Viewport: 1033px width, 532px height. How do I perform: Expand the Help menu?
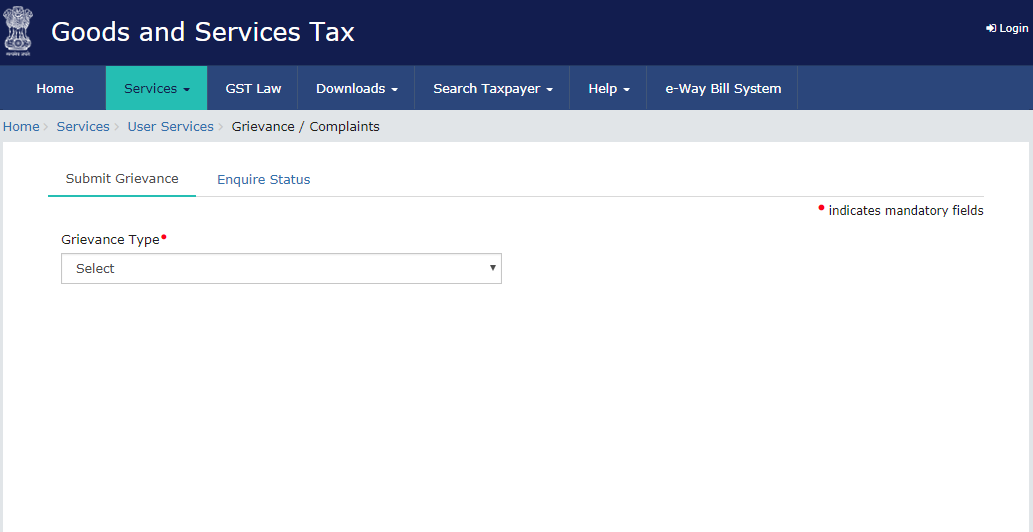(x=608, y=88)
